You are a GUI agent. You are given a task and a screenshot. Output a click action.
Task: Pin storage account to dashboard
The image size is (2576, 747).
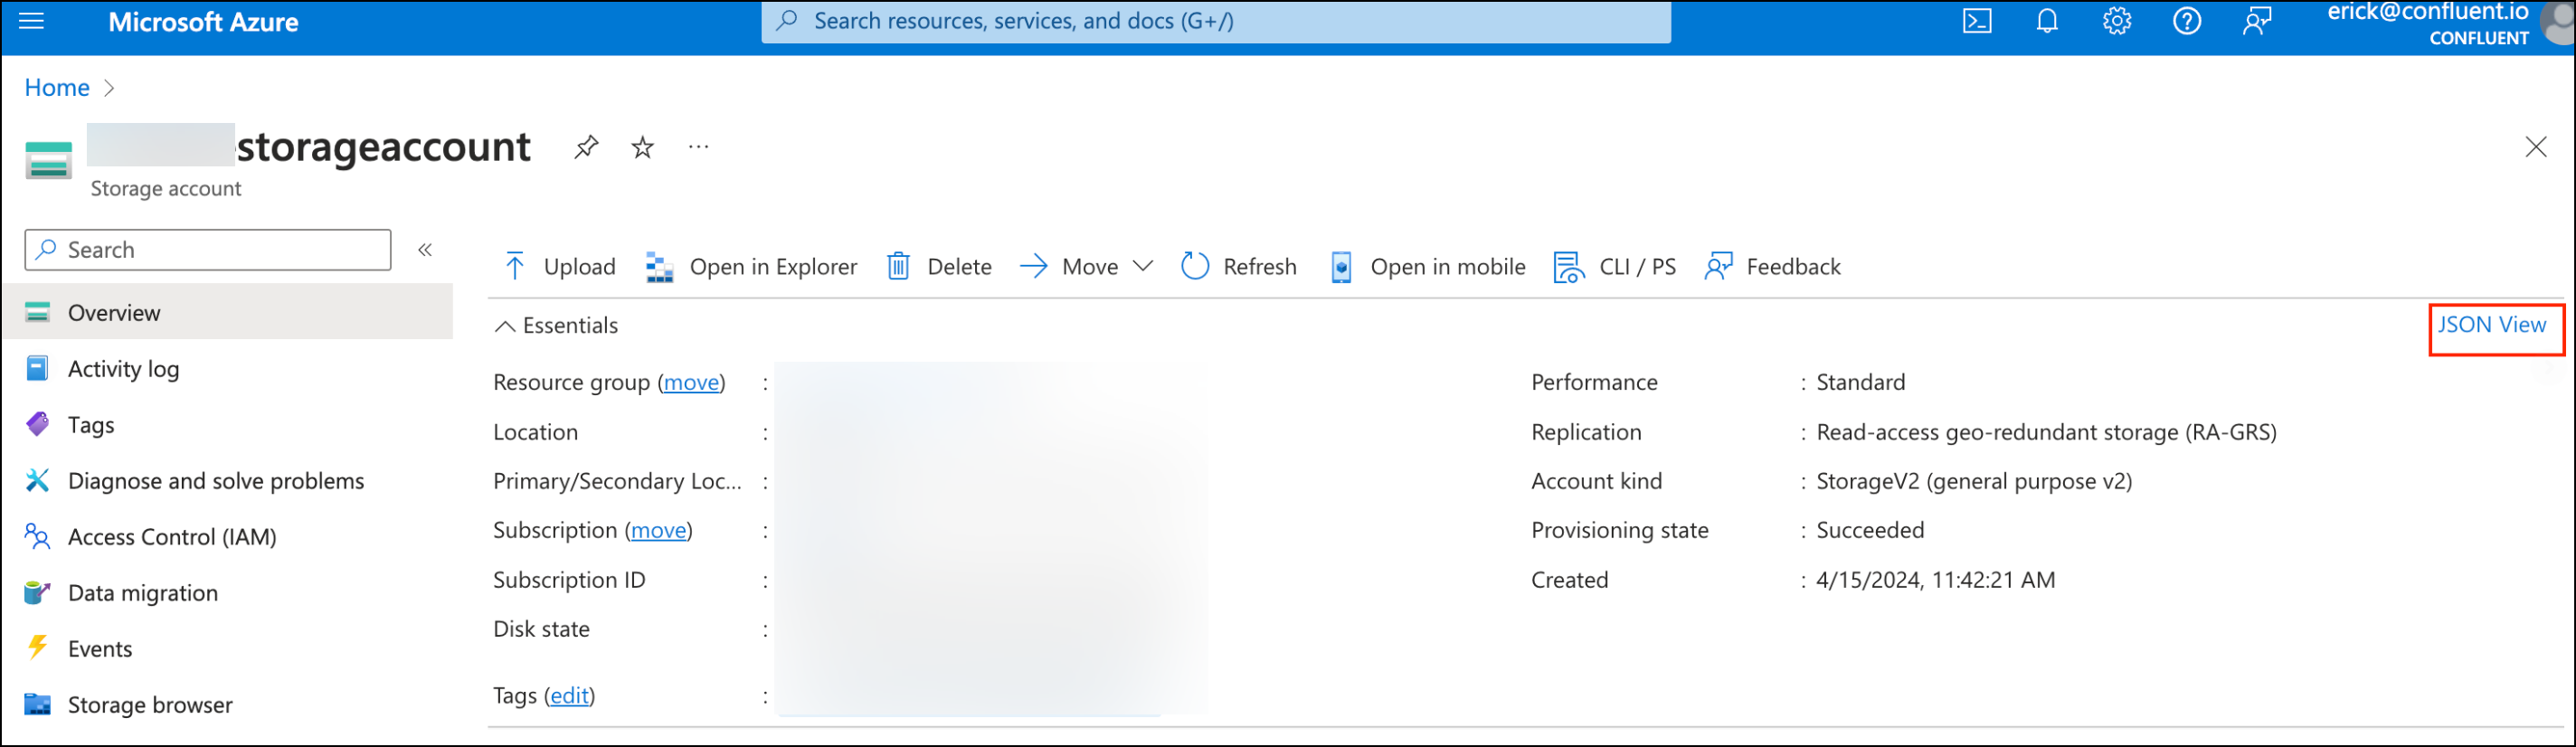586,148
